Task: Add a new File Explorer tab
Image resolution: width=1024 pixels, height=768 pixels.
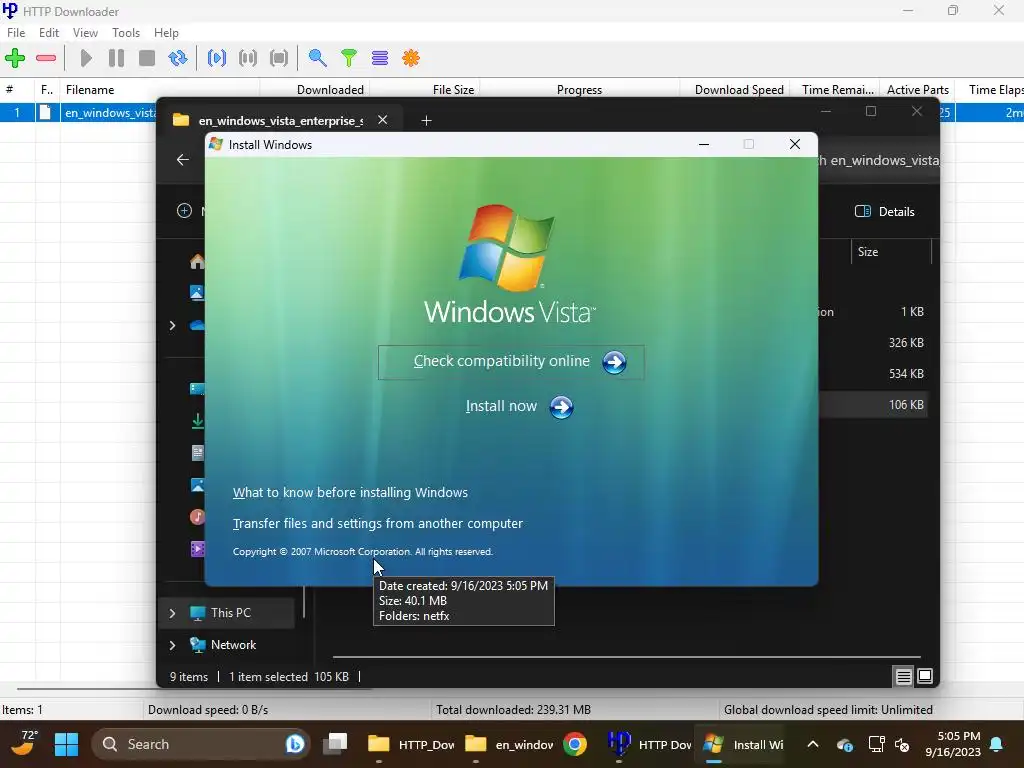Action: (426, 120)
